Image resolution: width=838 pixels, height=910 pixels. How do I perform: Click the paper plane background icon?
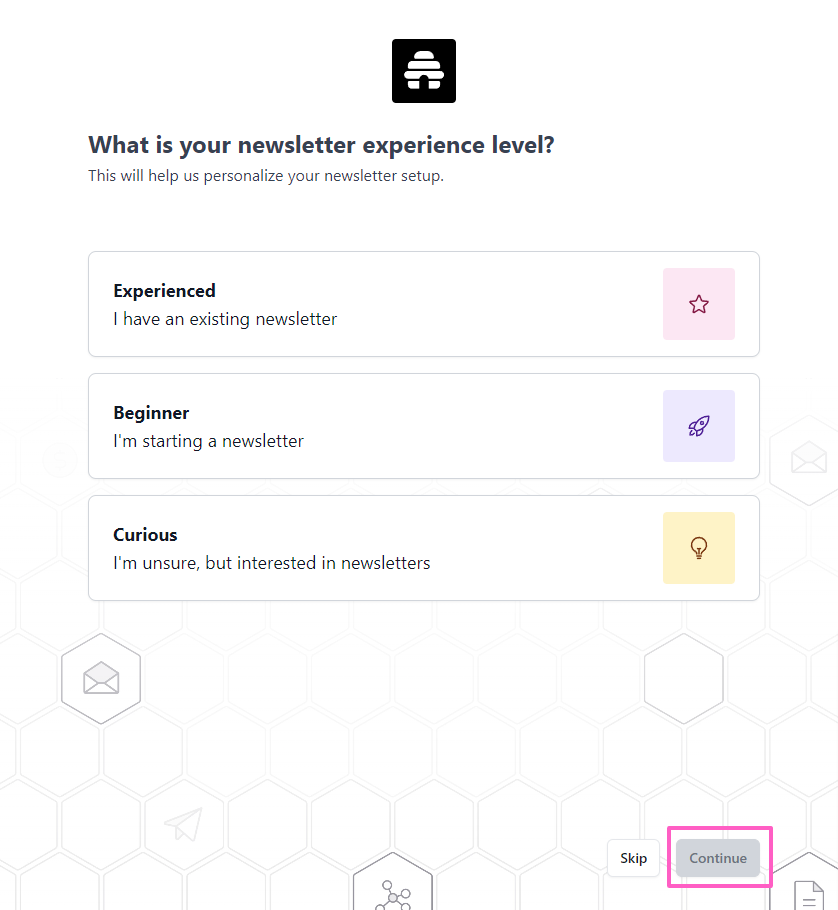pos(183,824)
